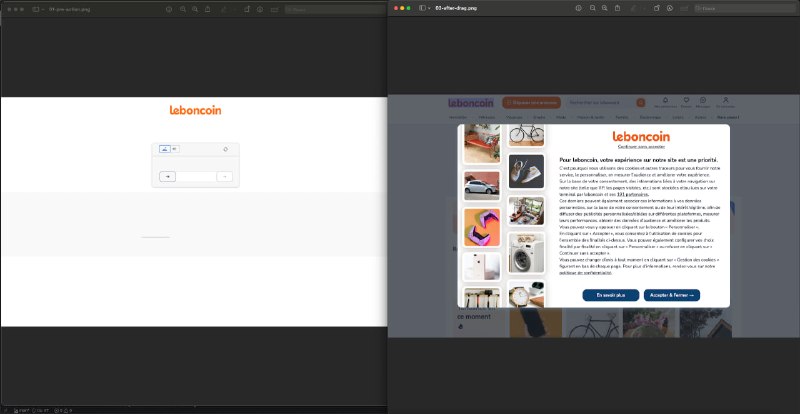Expand the highlight tool dropdown arrow
The height and width of the screenshot is (414, 800).
[x=644, y=8]
